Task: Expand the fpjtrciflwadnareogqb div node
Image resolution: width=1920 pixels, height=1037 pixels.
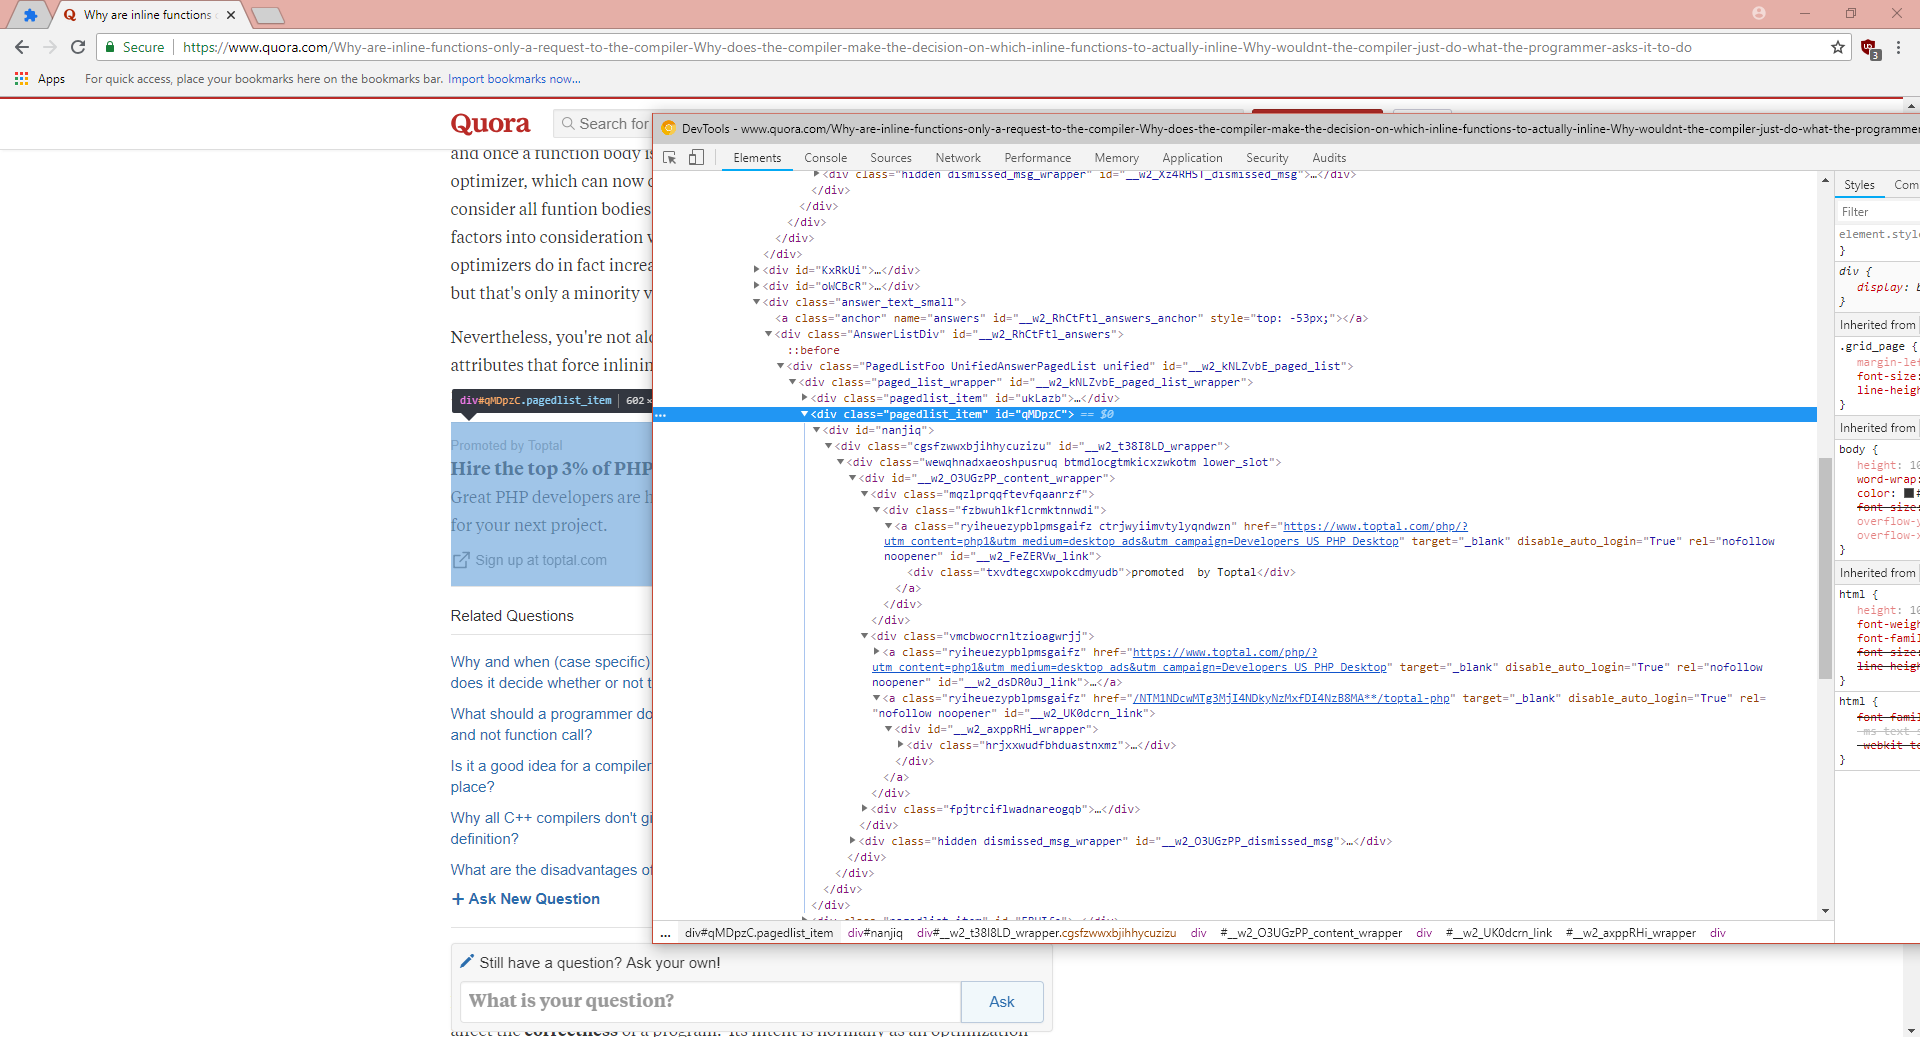Action: (x=864, y=809)
